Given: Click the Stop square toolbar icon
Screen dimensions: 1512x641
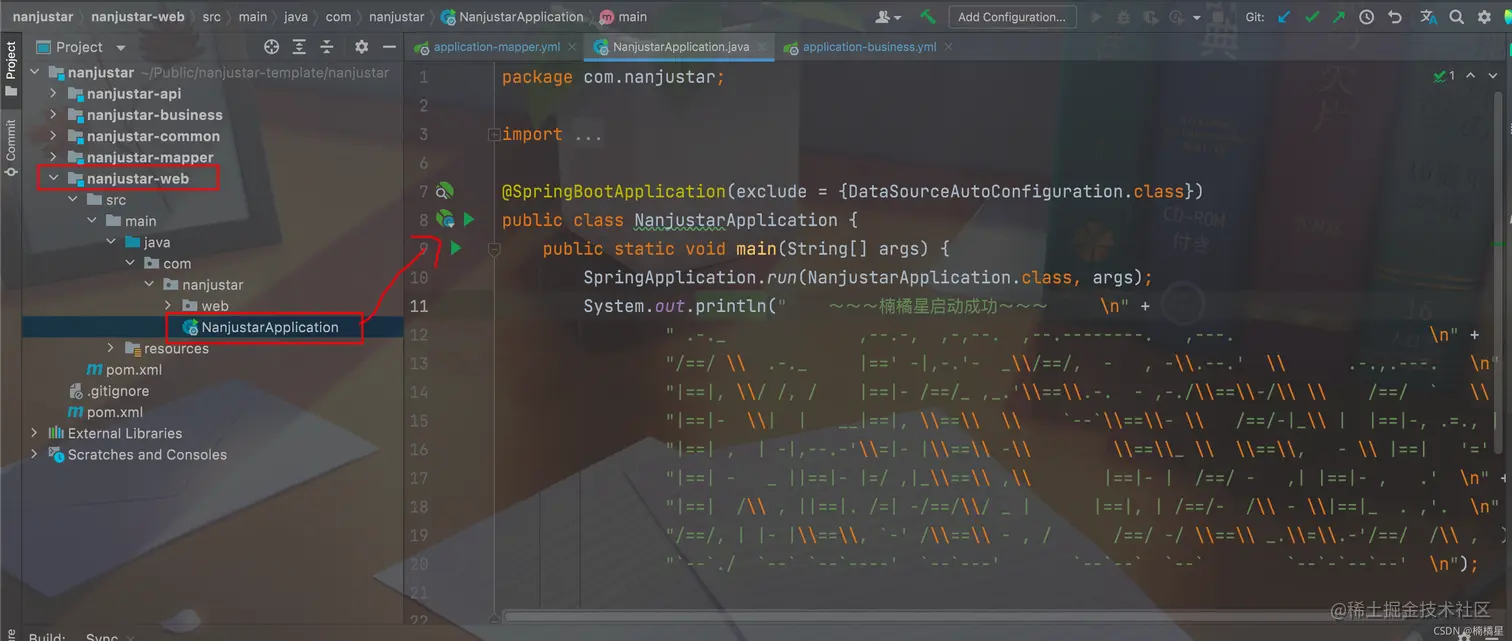Looking at the screenshot, I should 1218,17.
